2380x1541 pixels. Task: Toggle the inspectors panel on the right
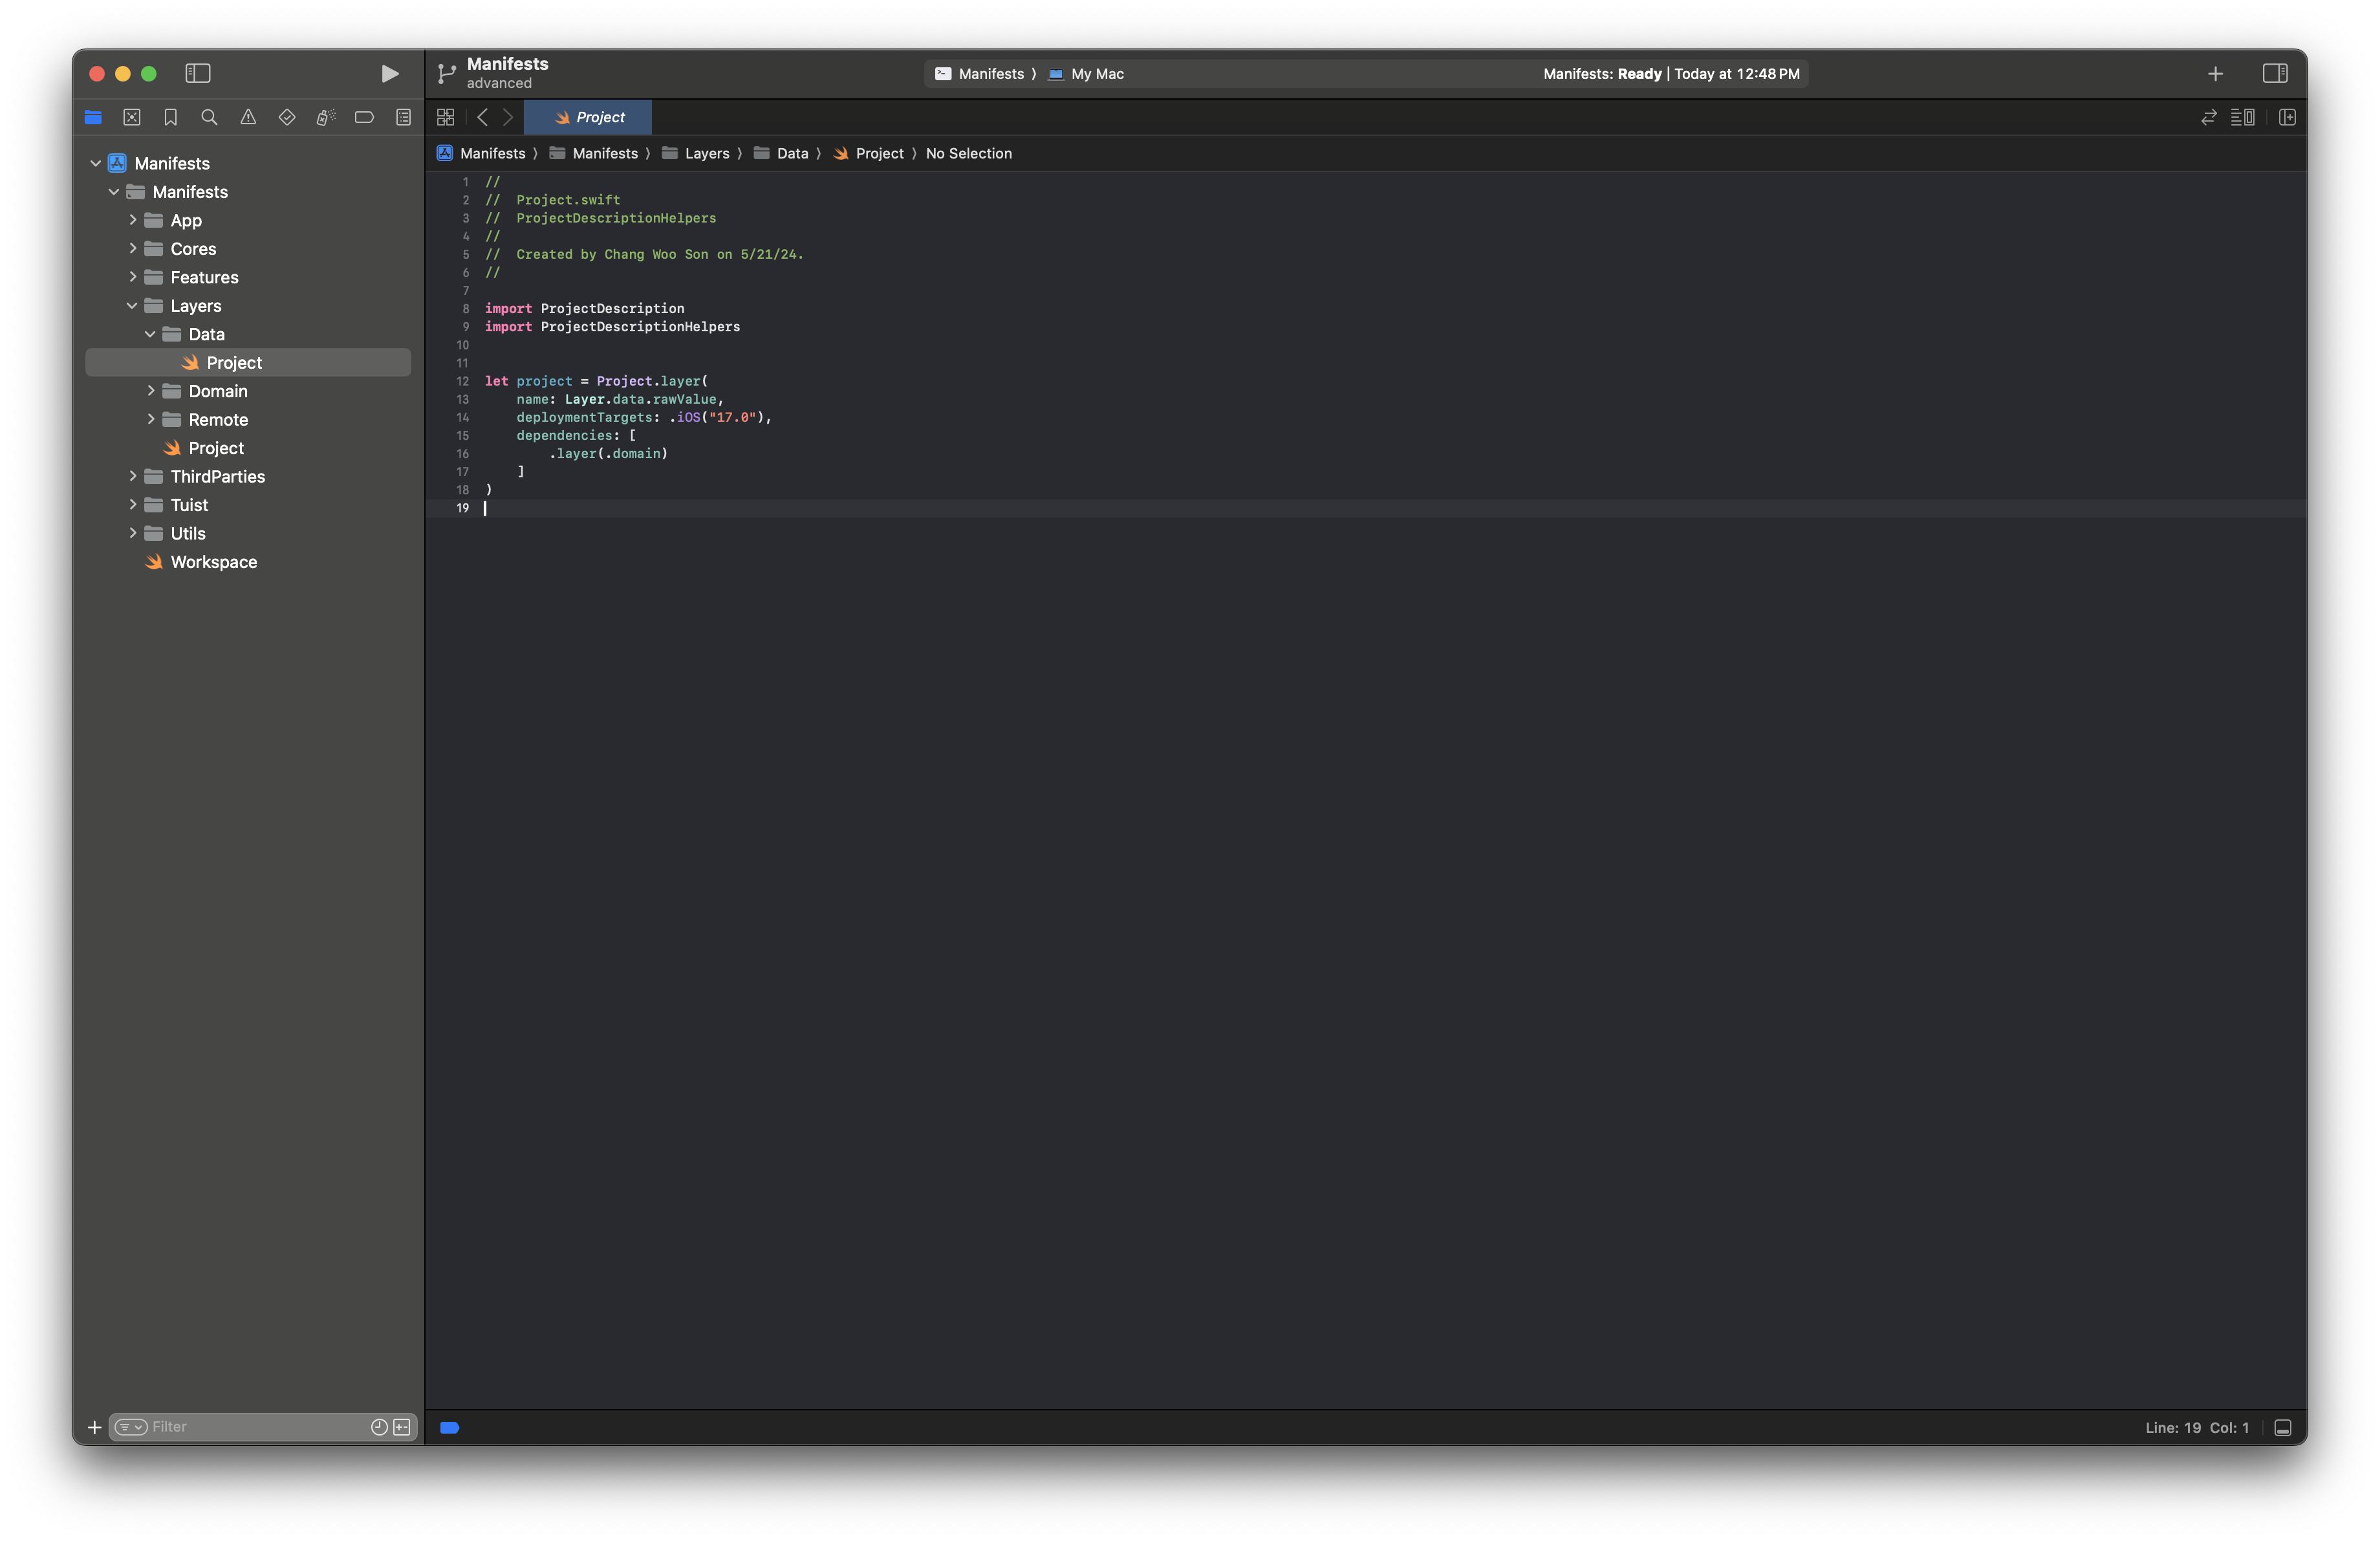[2275, 73]
